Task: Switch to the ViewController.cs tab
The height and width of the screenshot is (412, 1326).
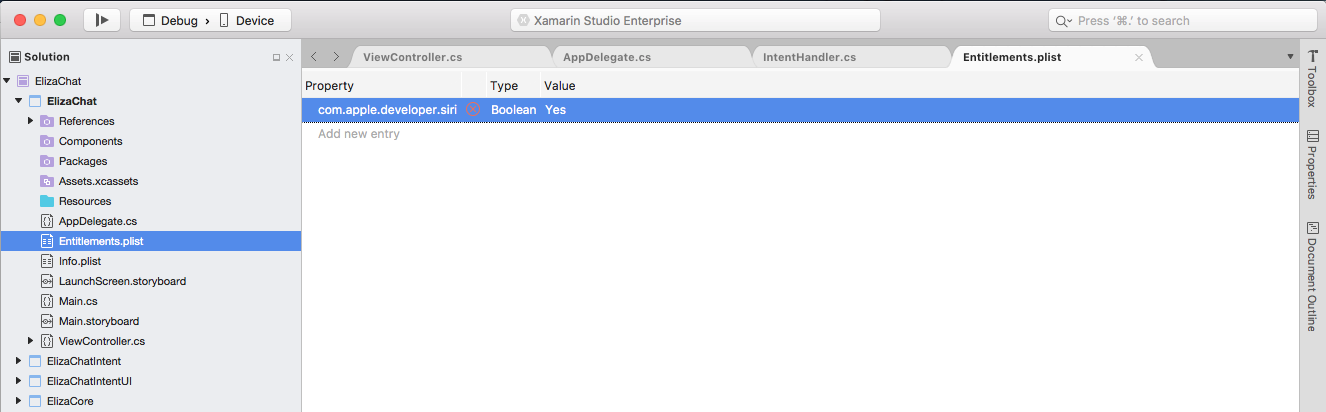Action: [x=412, y=57]
